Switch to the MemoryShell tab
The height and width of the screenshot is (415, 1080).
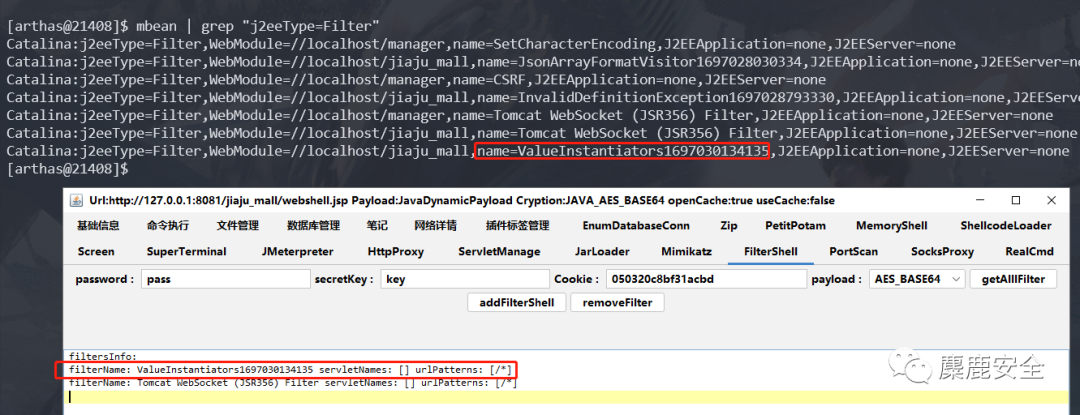point(891,226)
